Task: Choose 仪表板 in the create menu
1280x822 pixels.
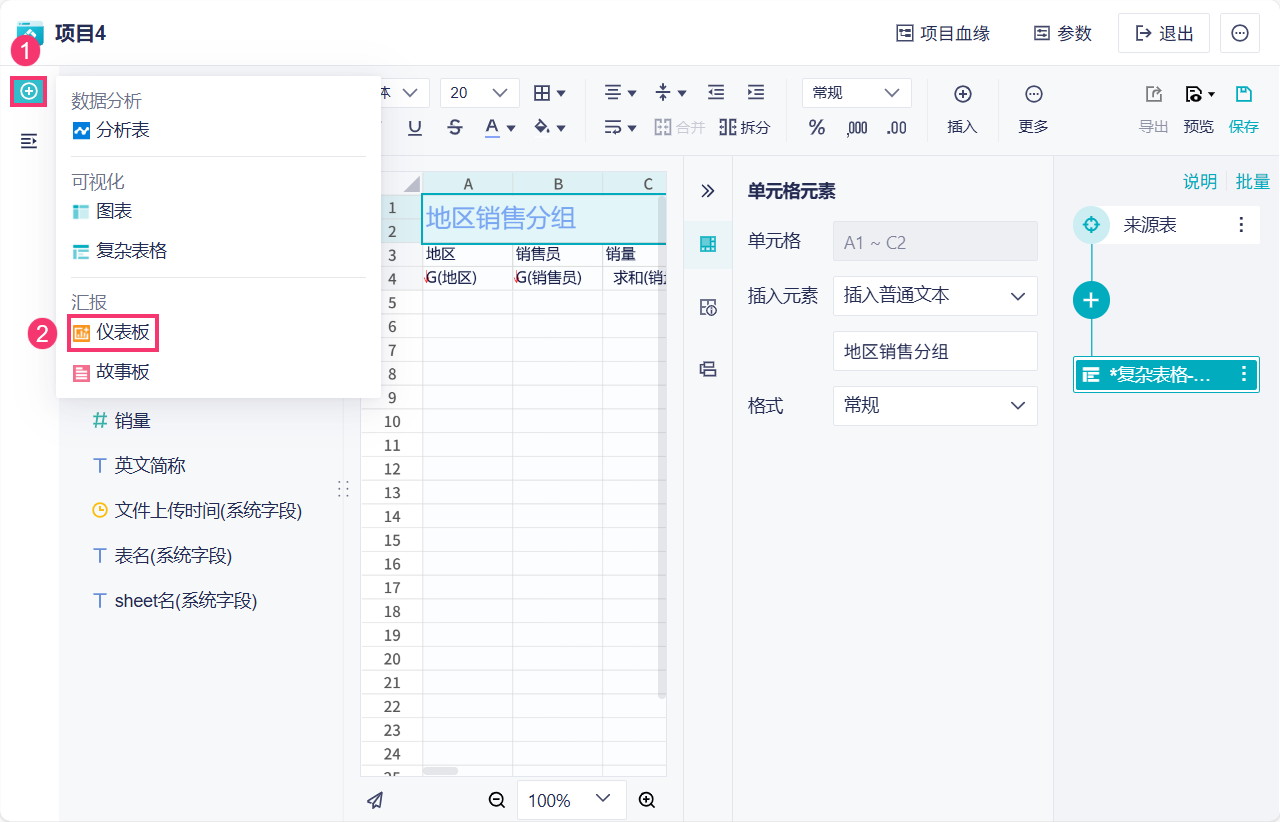Action: coord(112,332)
